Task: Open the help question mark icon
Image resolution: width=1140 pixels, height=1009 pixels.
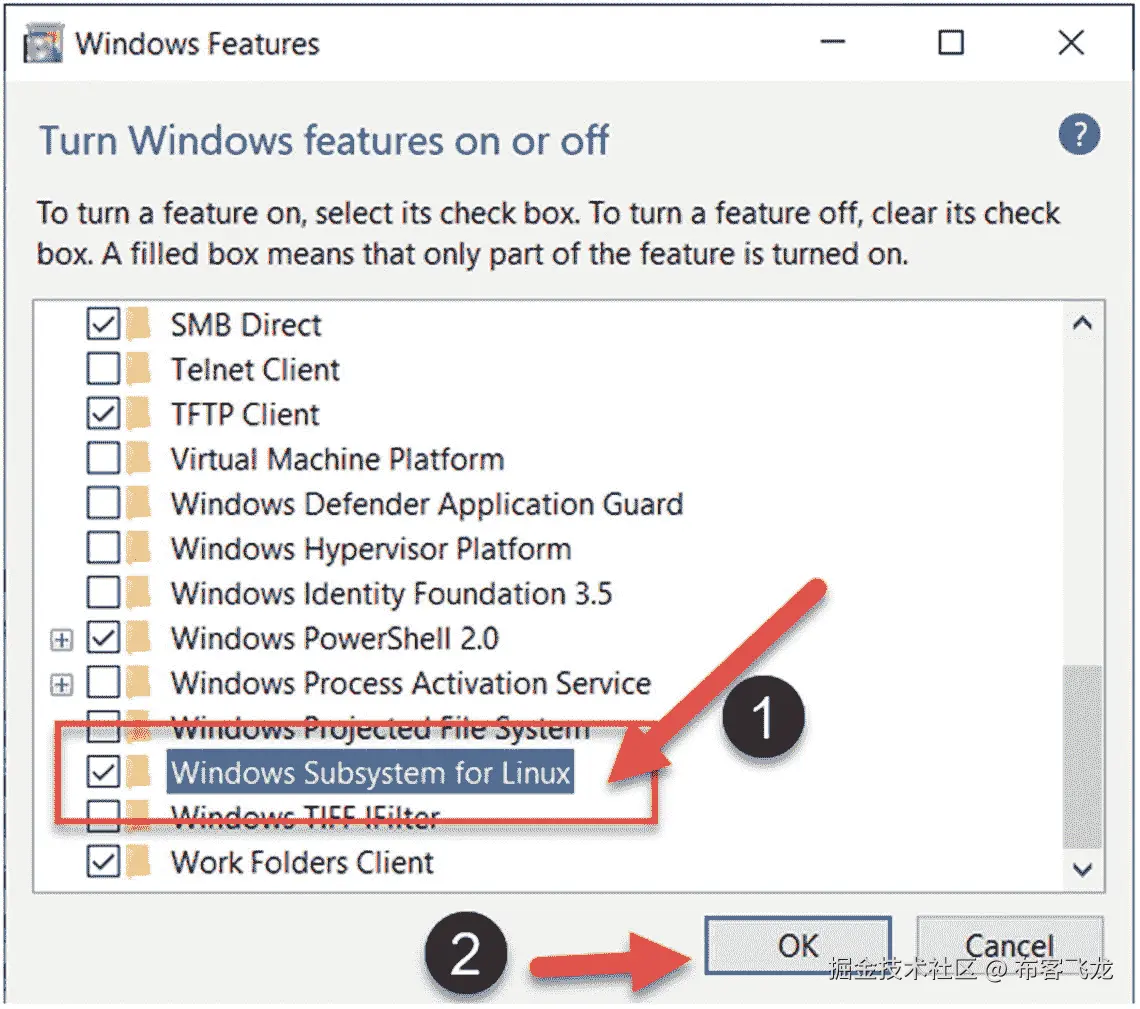Action: 1079,134
